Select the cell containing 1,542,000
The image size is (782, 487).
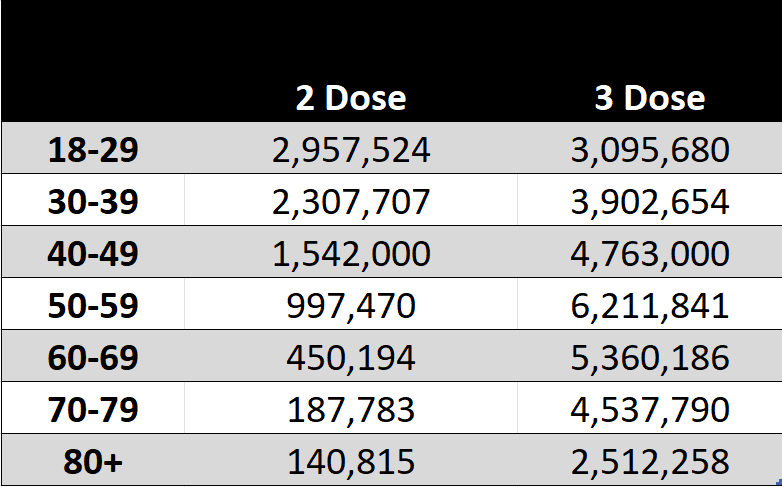pos(351,253)
